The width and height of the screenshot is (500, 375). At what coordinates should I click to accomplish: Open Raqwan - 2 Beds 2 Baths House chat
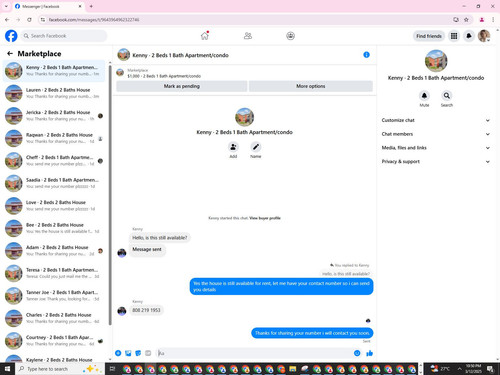click(54, 138)
